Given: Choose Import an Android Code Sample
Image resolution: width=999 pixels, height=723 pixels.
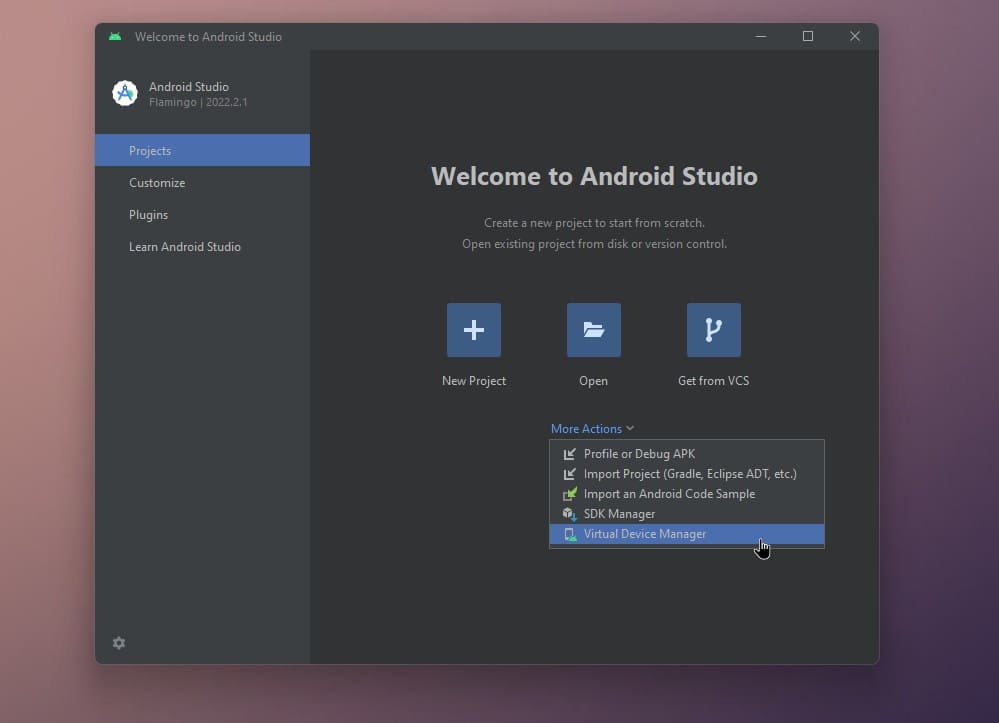Looking at the screenshot, I should tap(687, 494).
